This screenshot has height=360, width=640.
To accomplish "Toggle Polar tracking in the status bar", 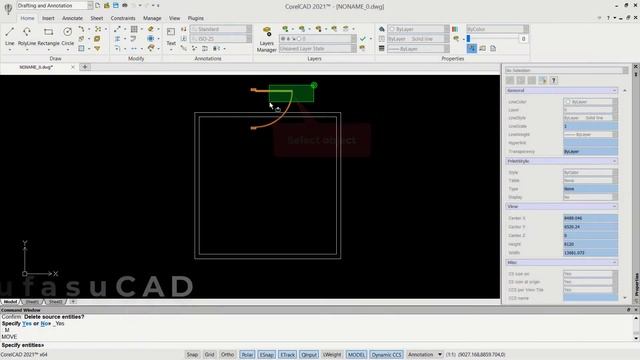I will pos(247,354).
